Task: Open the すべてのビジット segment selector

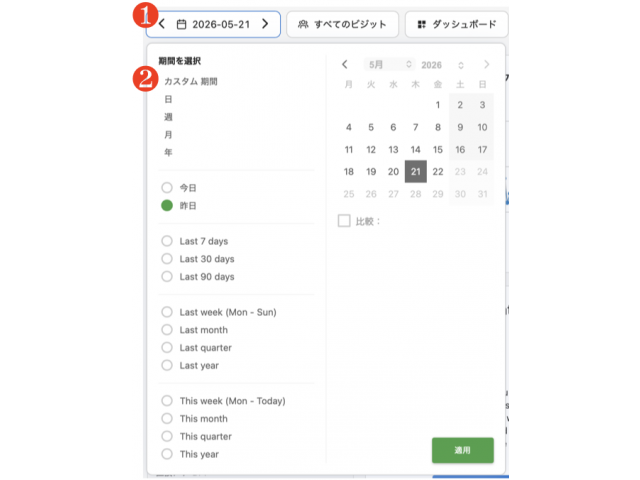Action: (x=342, y=24)
